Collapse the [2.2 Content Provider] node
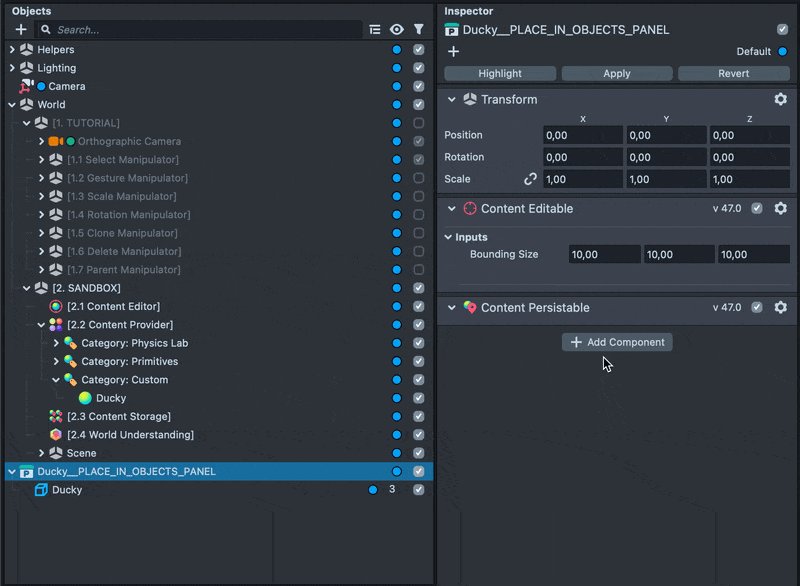 pos(41,325)
